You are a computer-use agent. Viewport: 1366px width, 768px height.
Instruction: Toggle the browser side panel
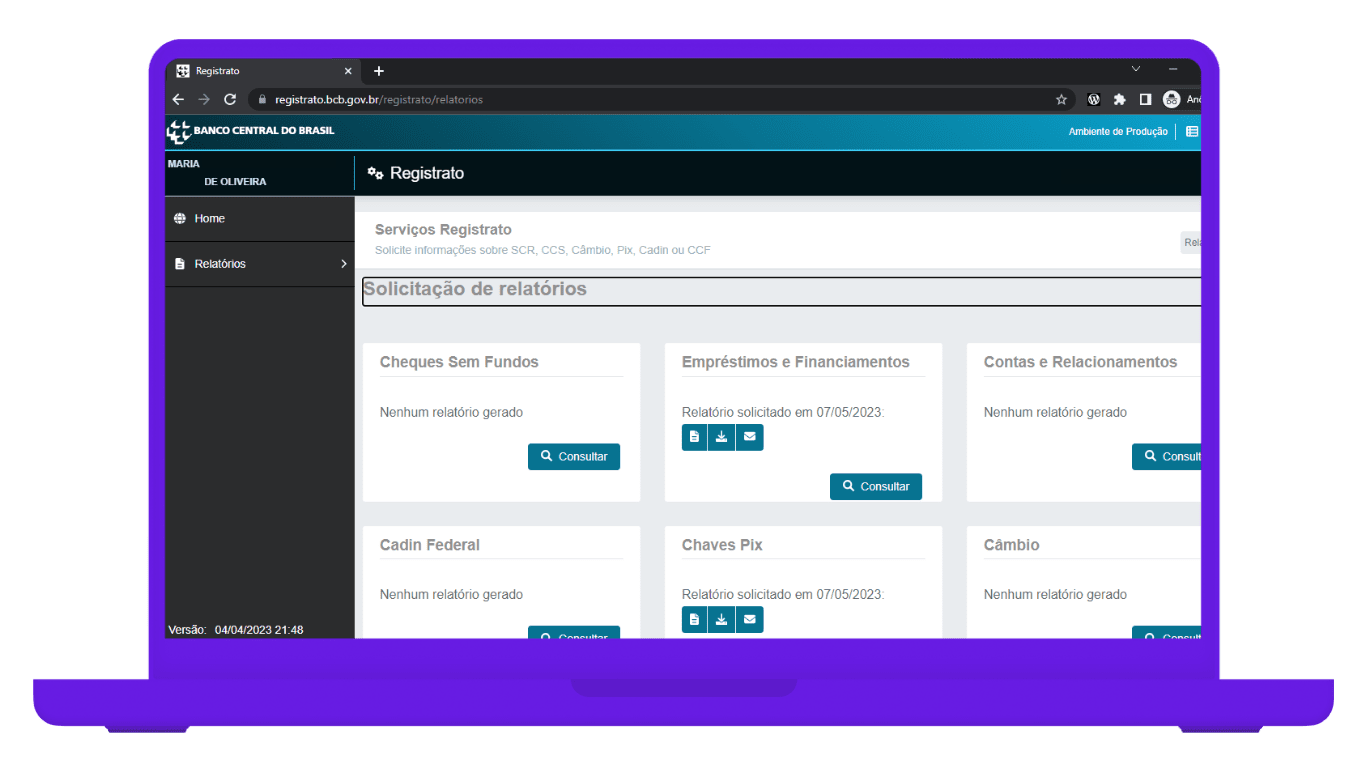[x=1145, y=100]
